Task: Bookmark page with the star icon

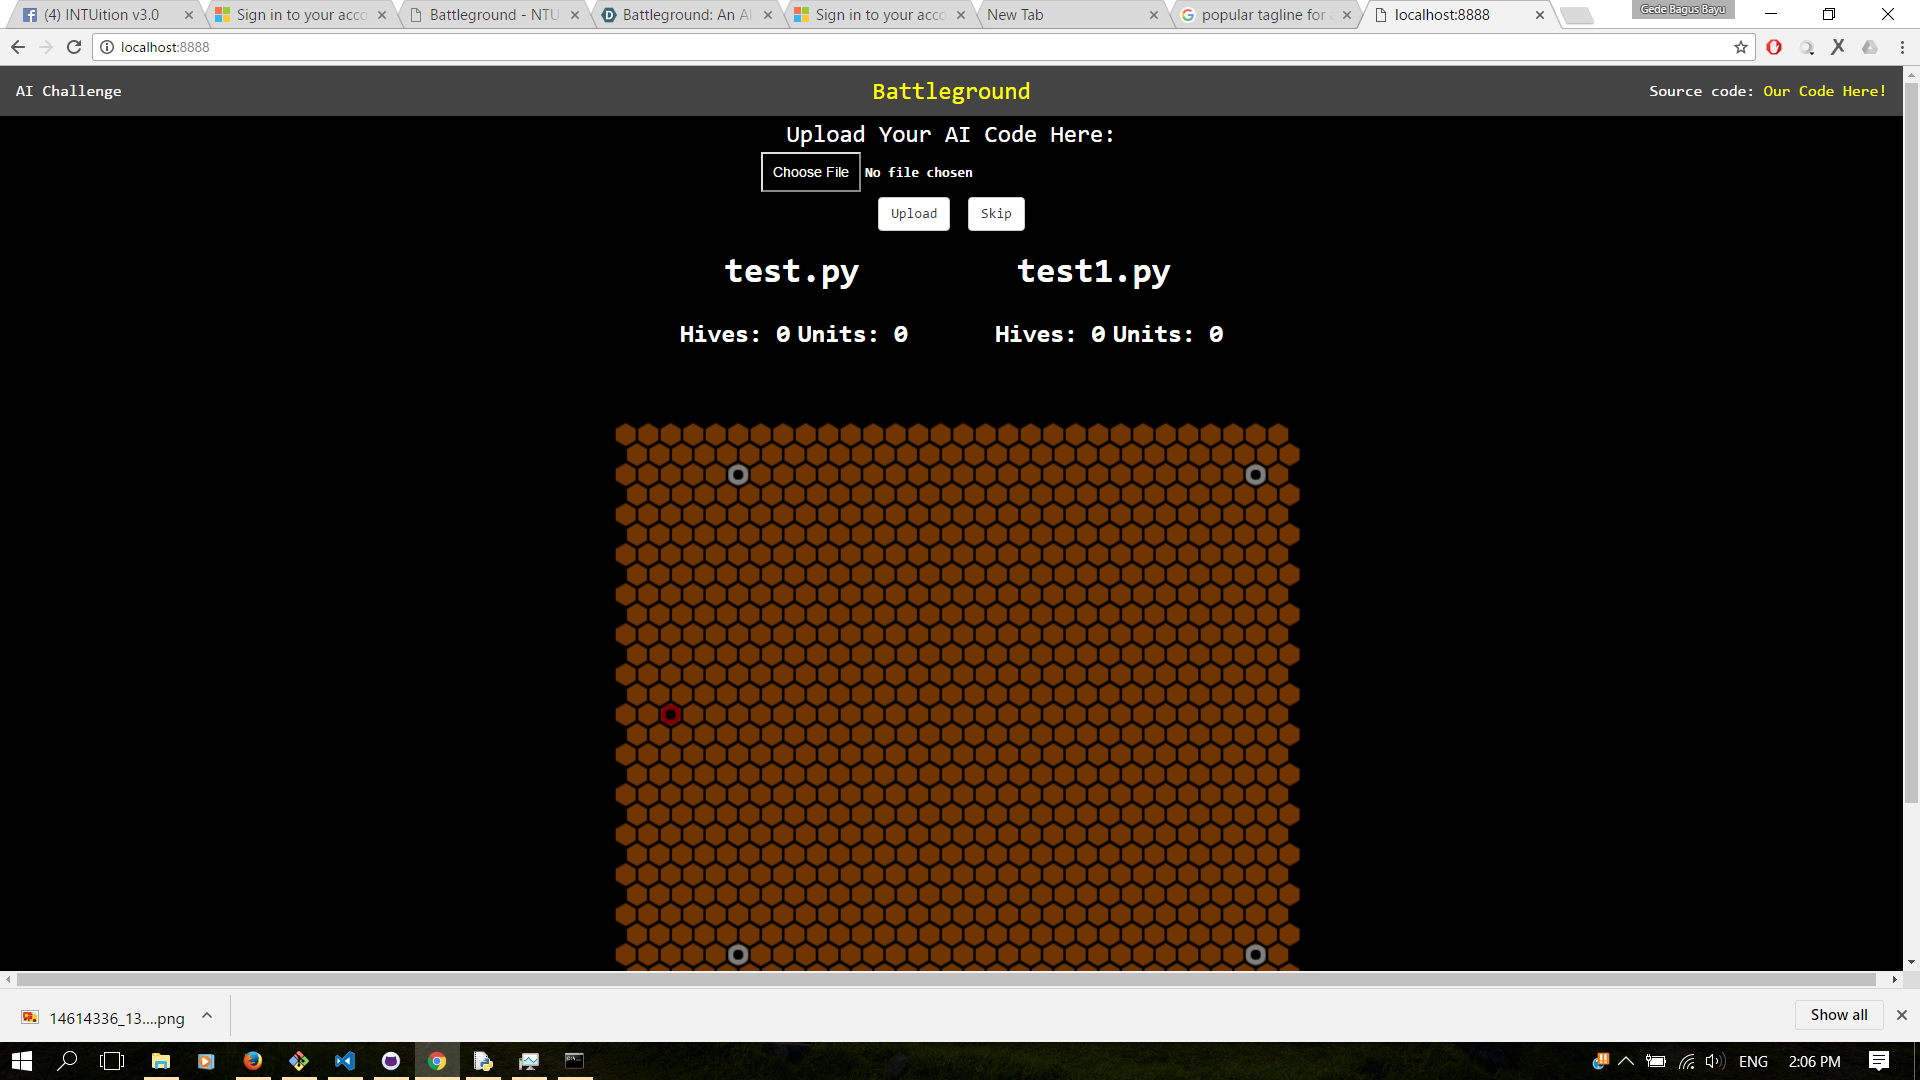Action: 1741,47
